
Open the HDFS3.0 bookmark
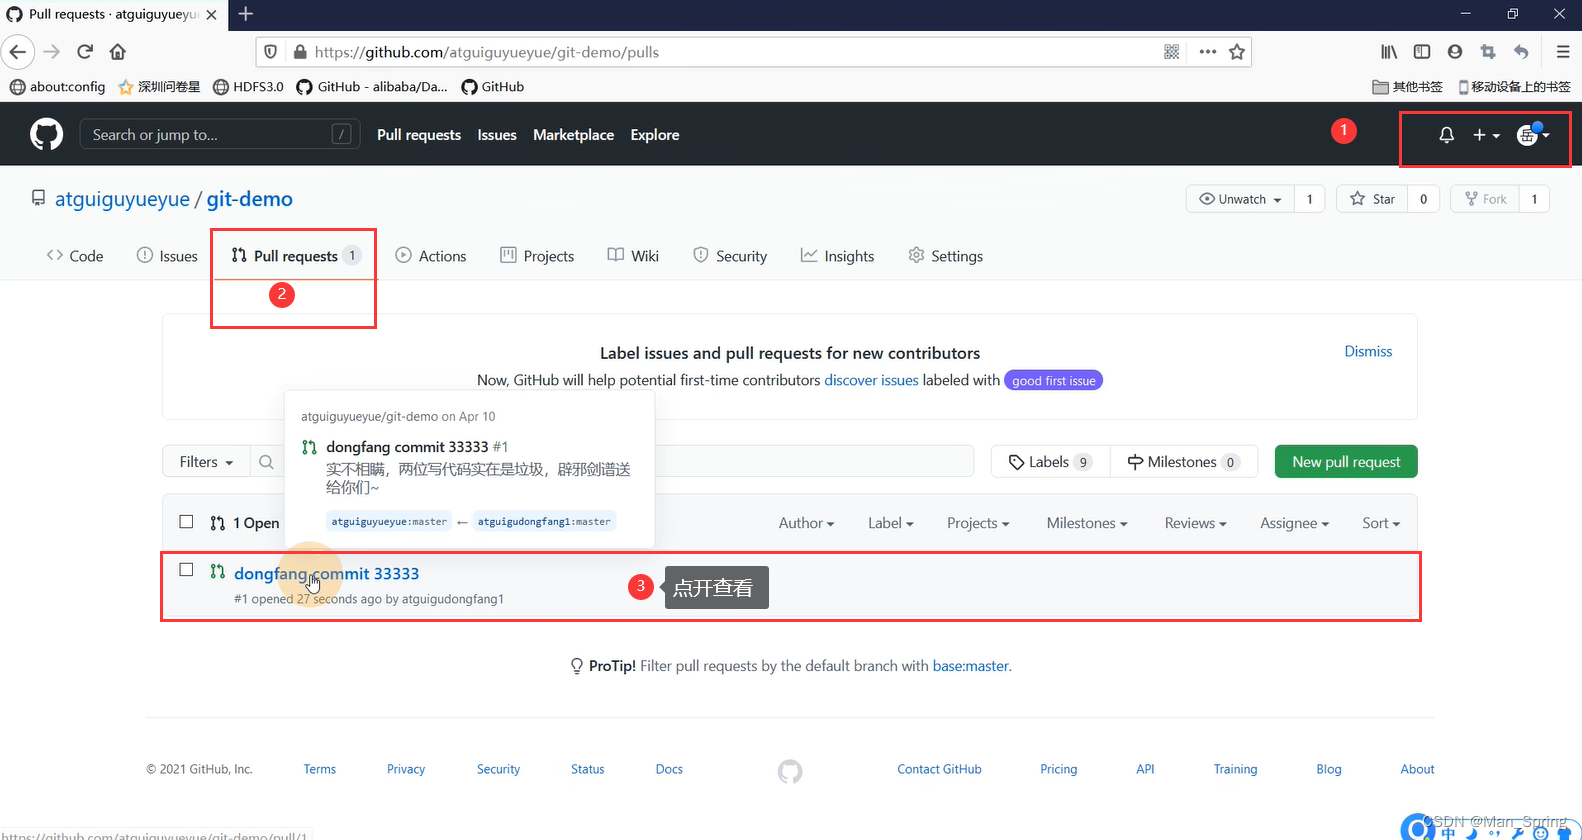click(x=248, y=87)
